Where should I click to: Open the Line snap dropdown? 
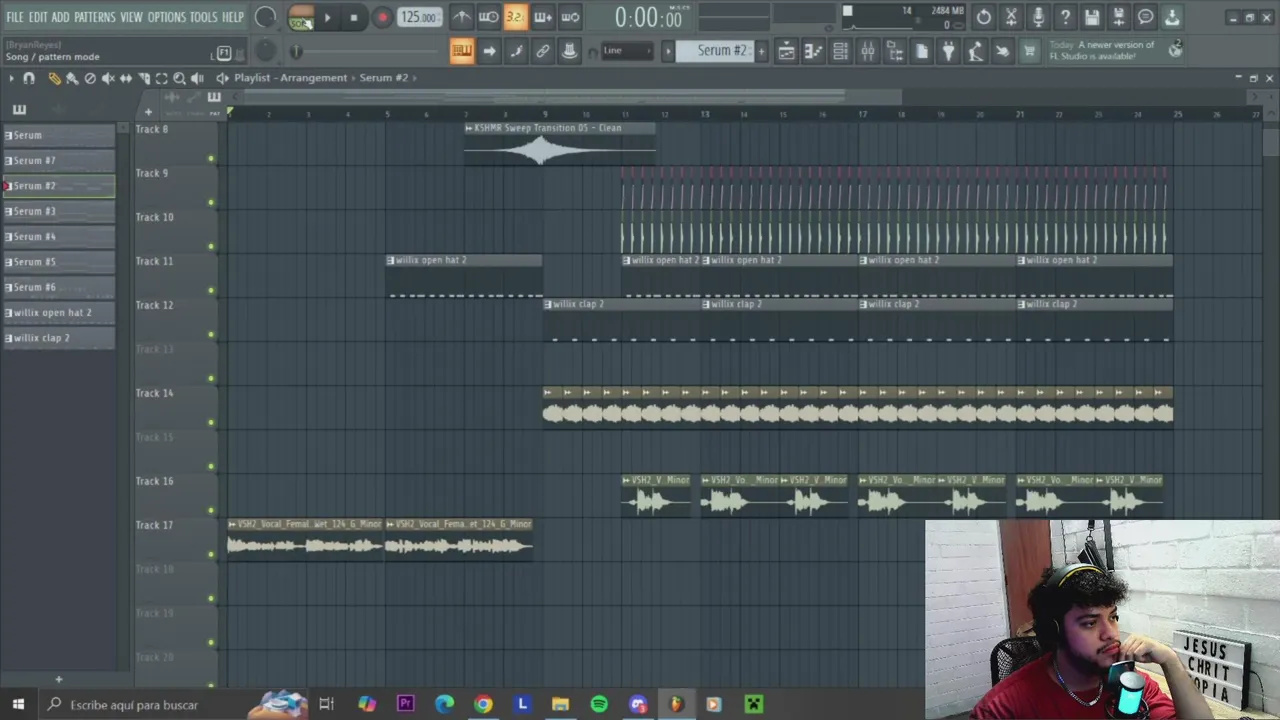(627, 51)
